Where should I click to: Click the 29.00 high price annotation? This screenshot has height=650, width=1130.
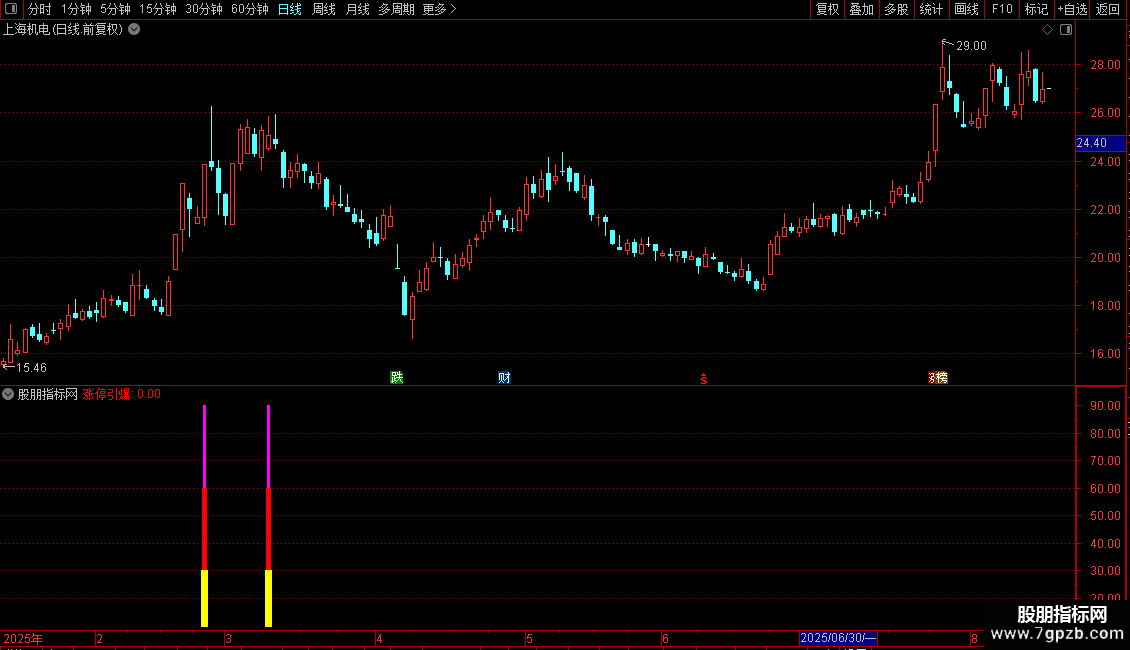tap(971, 46)
